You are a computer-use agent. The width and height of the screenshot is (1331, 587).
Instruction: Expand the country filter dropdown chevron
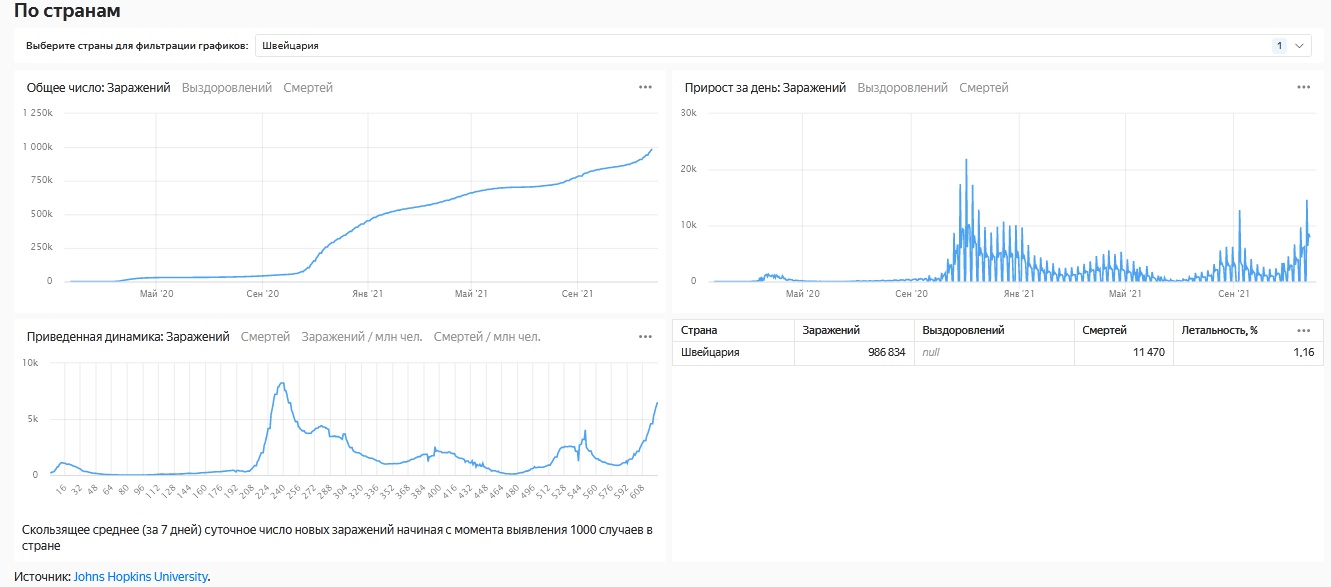point(1300,46)
